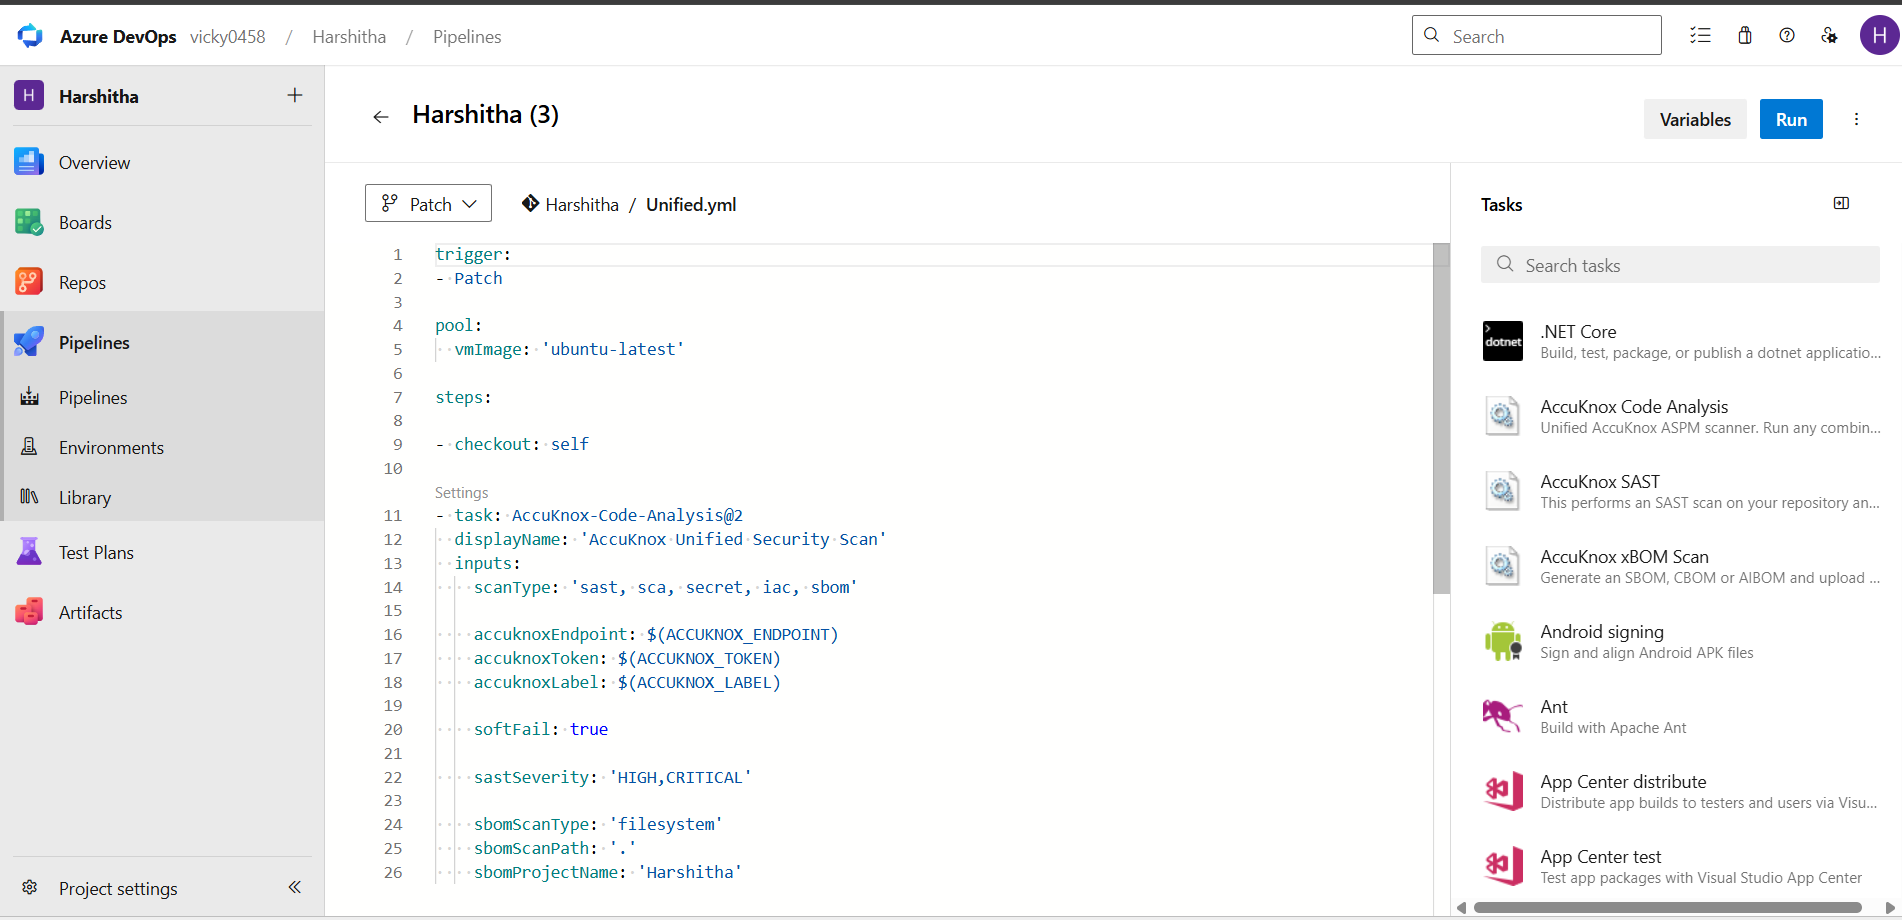Click vicky0458 in the breadcrumb

(228, 36)
